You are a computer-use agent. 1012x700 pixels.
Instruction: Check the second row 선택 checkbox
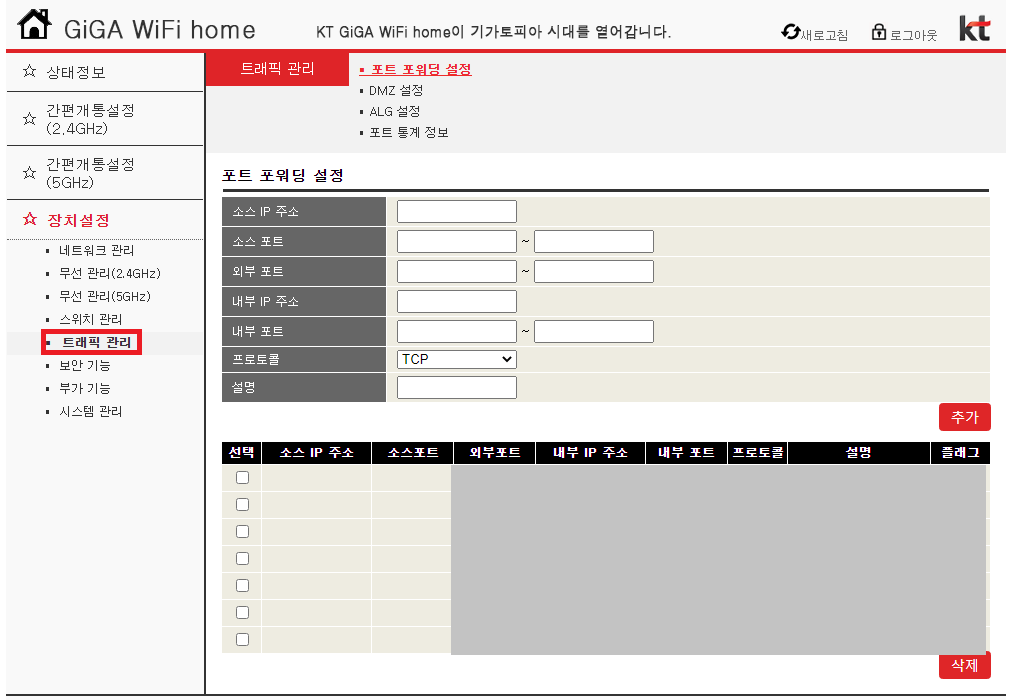[x=243, y=505]
